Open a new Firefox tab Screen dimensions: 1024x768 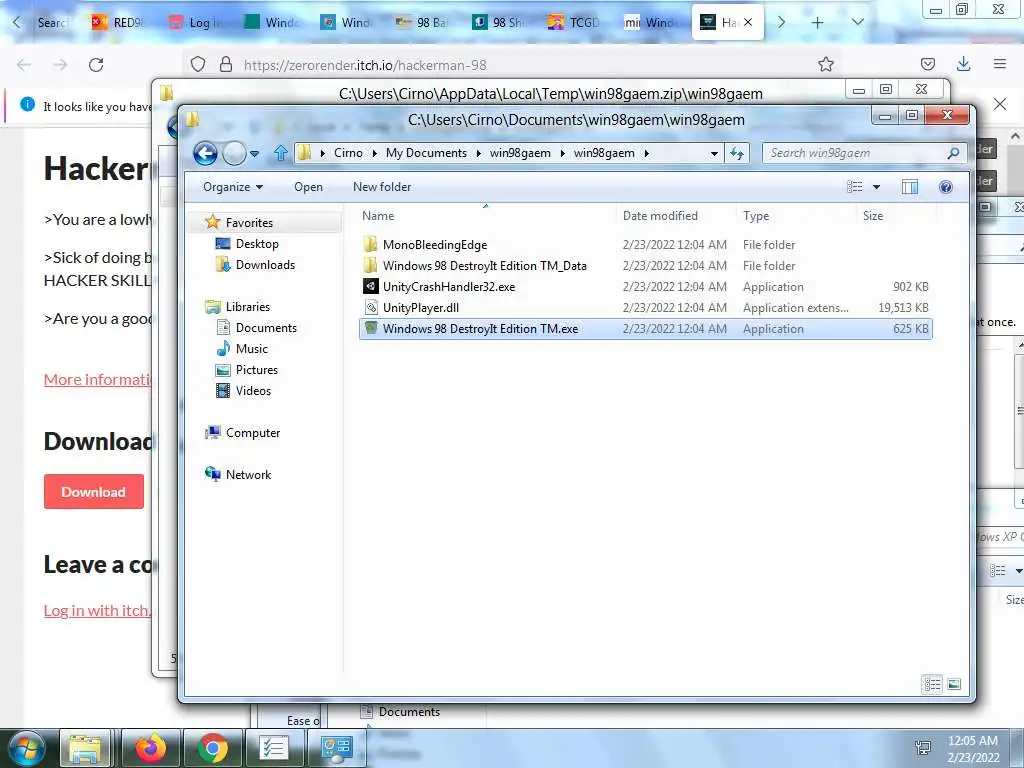[817, 22]
